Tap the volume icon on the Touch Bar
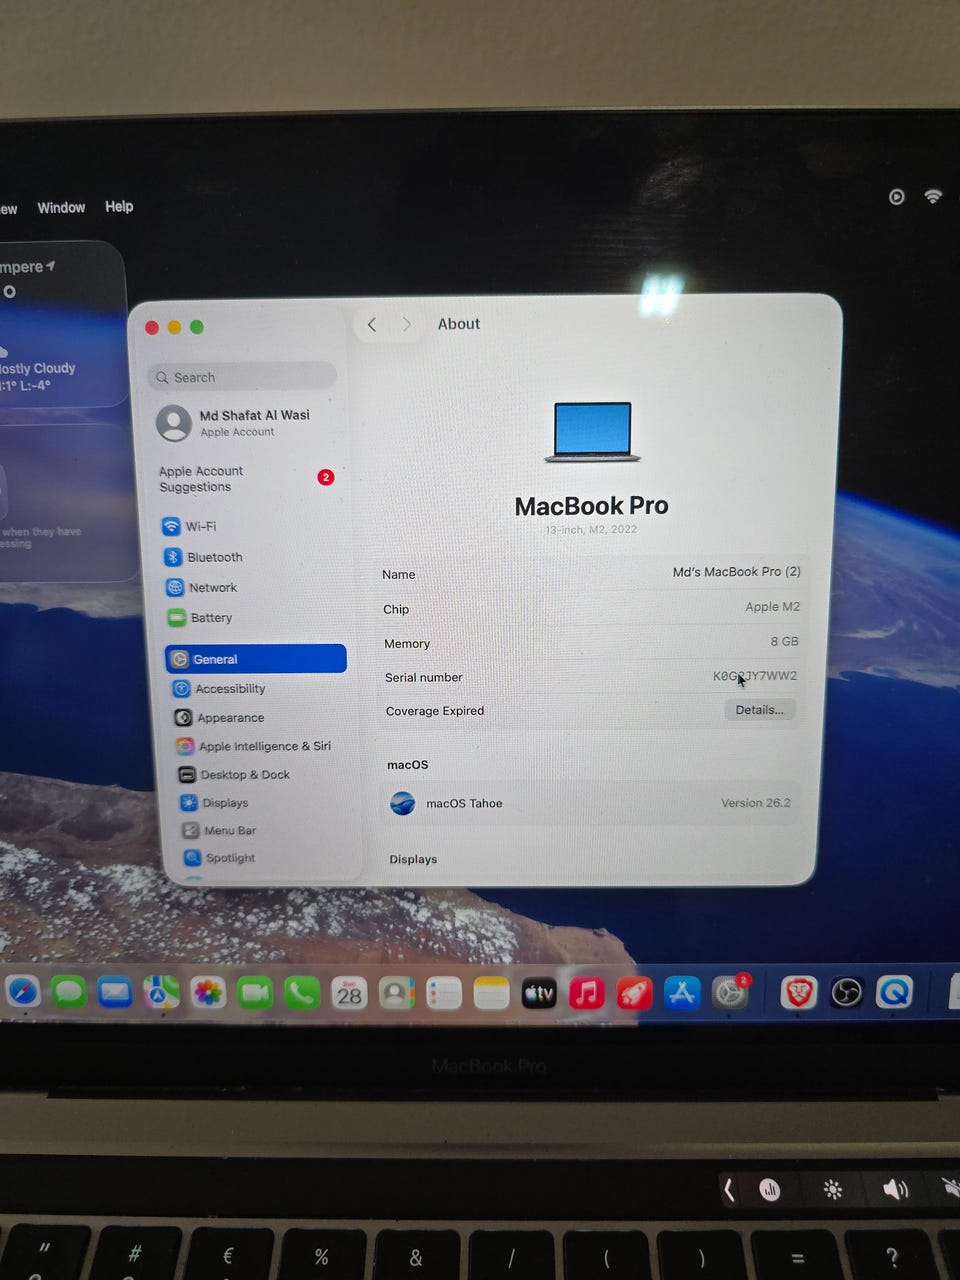Image resolution: width=960 pixels, height=1280 pixels. [896, 1189]
